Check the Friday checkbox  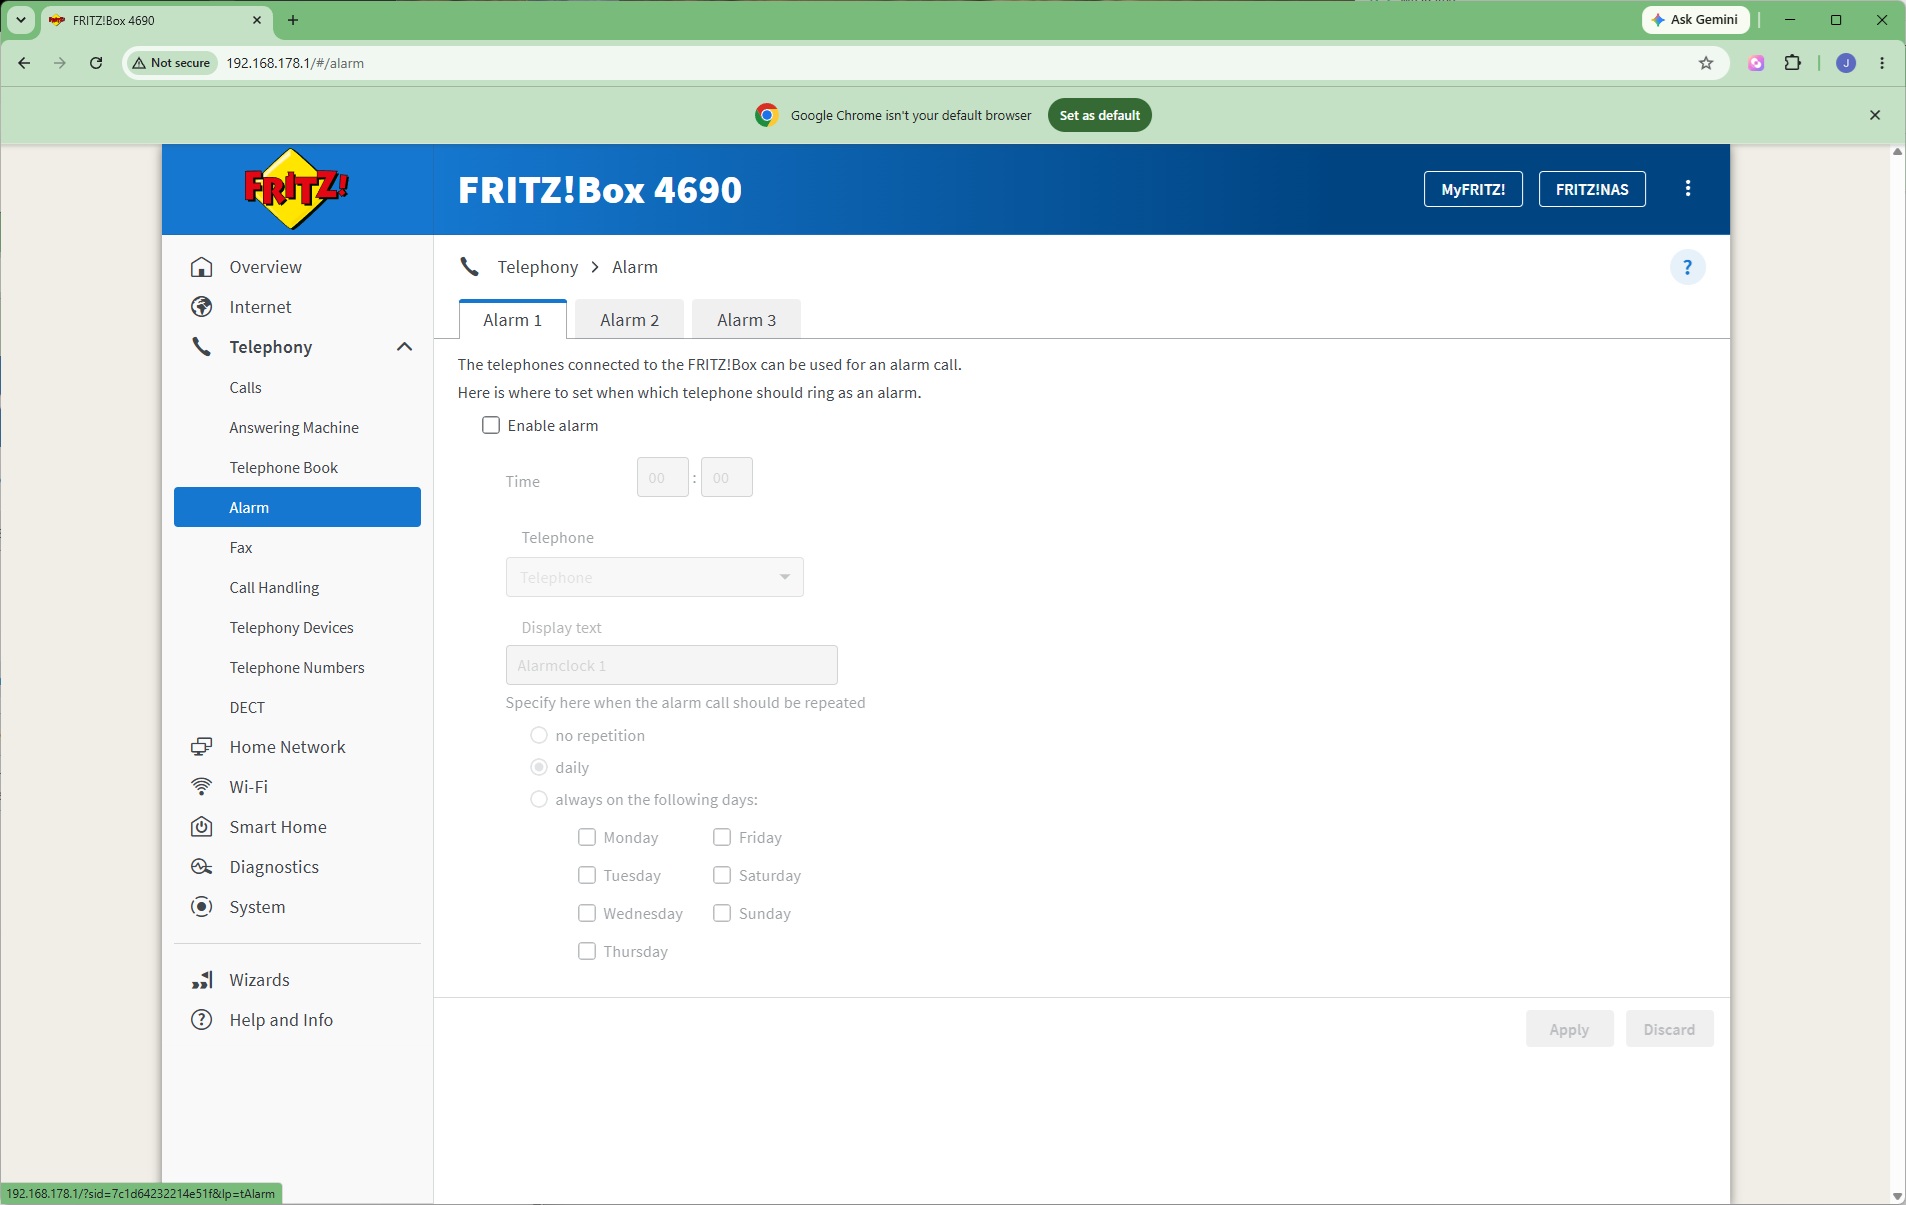pyautogui.click(x=722, y=838)
